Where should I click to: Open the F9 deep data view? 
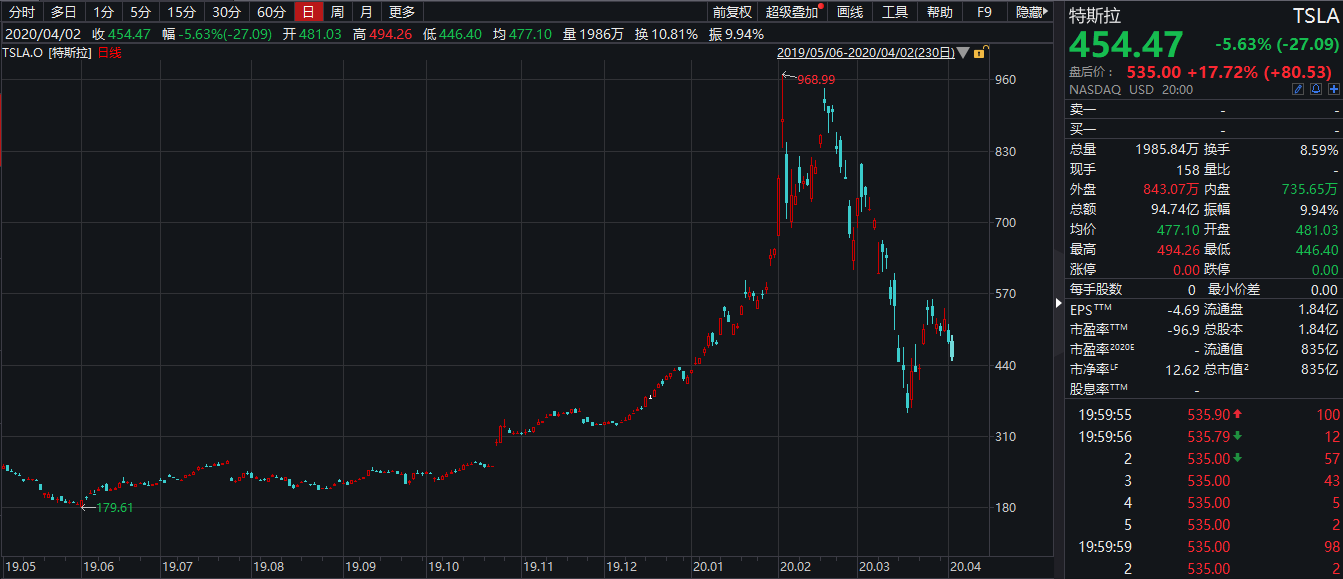pos(984,12)
